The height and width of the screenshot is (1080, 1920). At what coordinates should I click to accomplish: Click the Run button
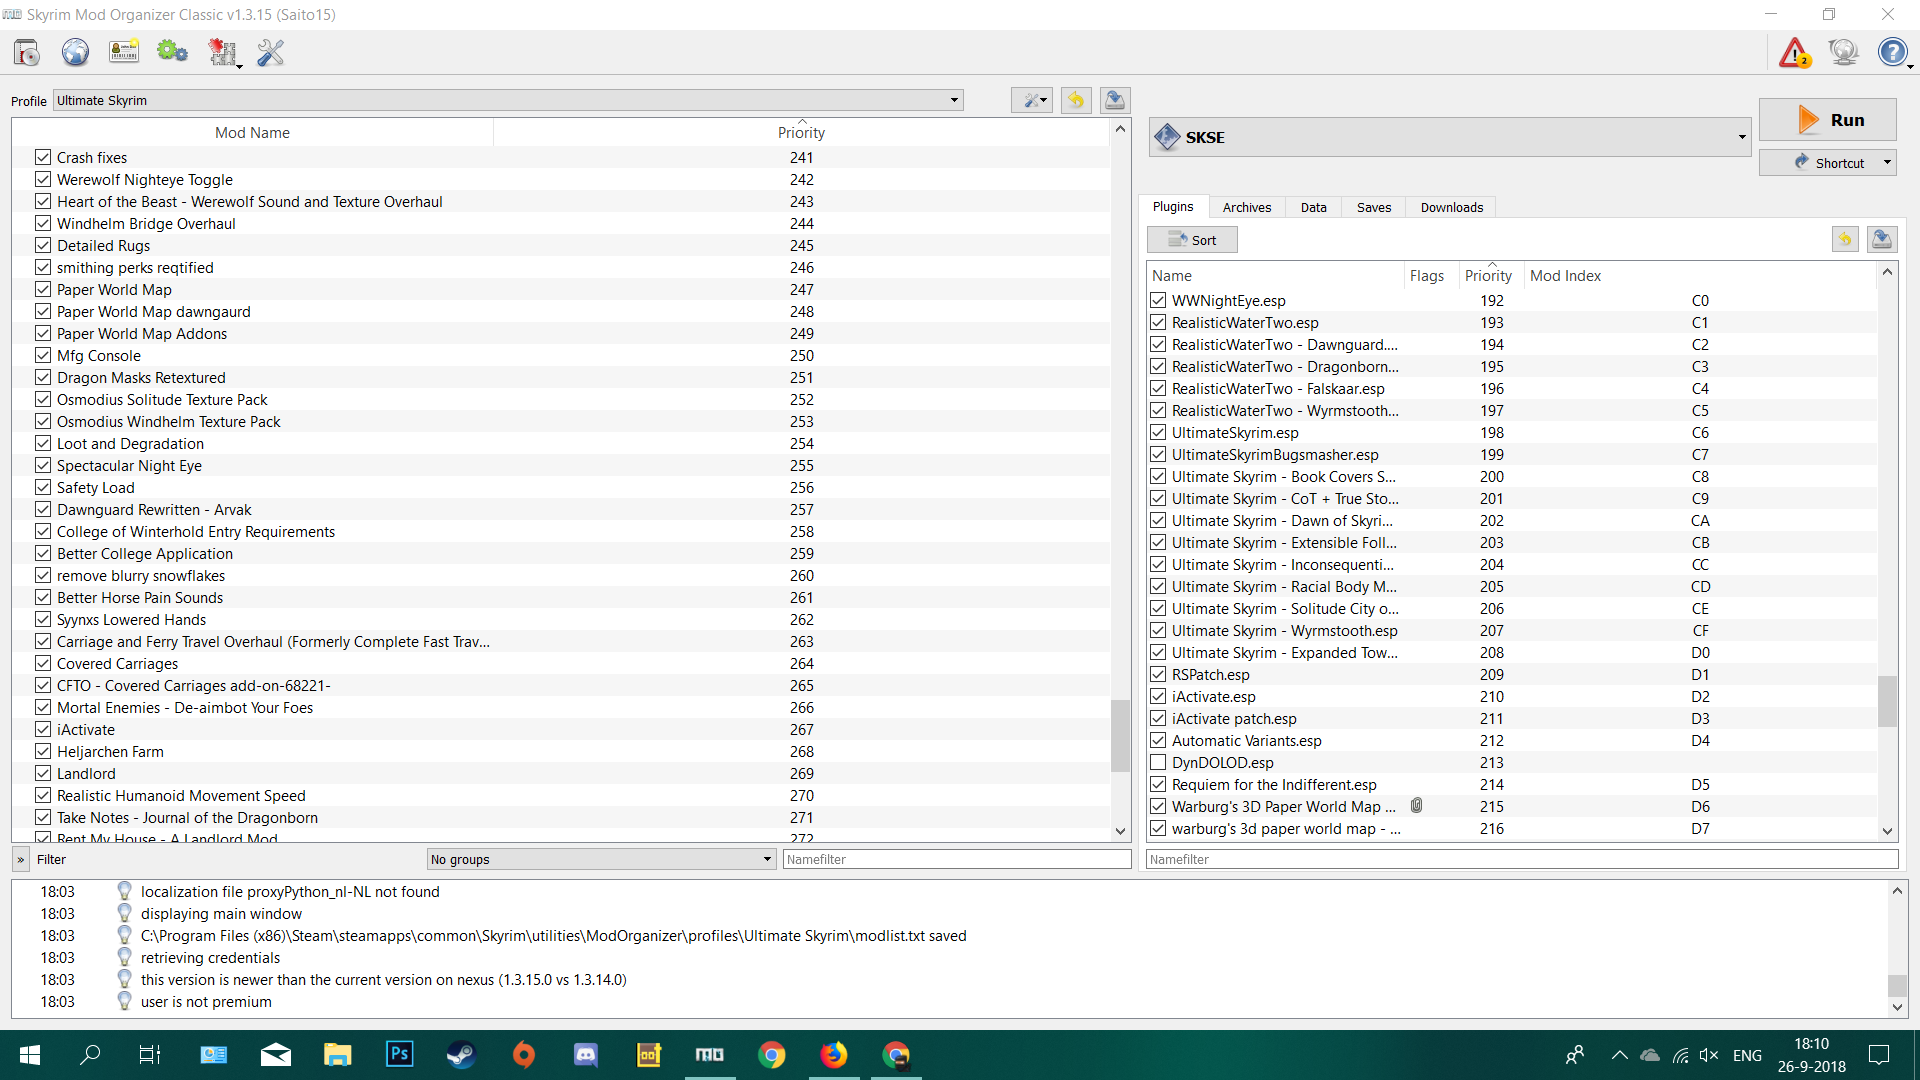(x=1828, y=120)
